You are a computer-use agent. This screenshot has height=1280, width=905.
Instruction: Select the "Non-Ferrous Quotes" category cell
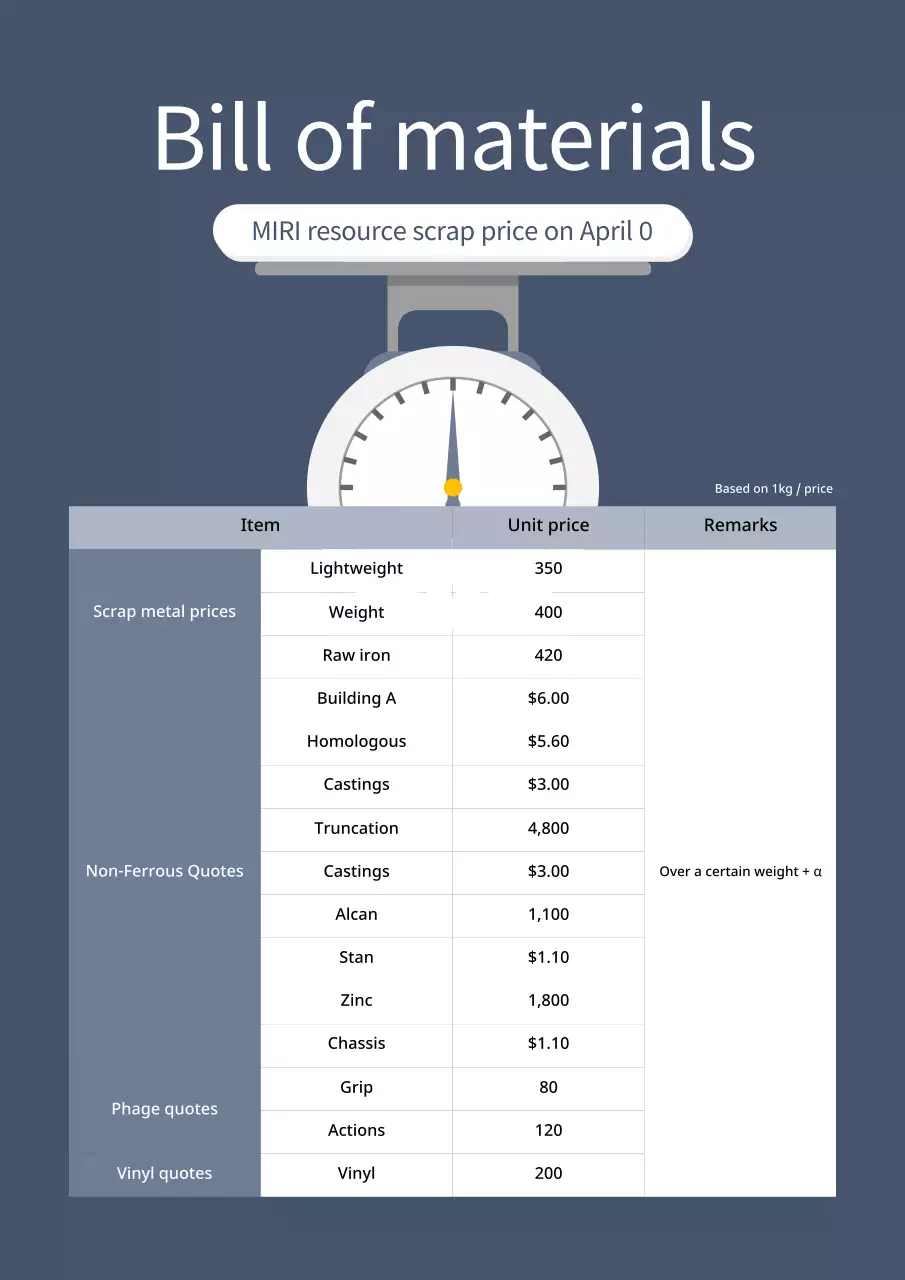[165, 871]
